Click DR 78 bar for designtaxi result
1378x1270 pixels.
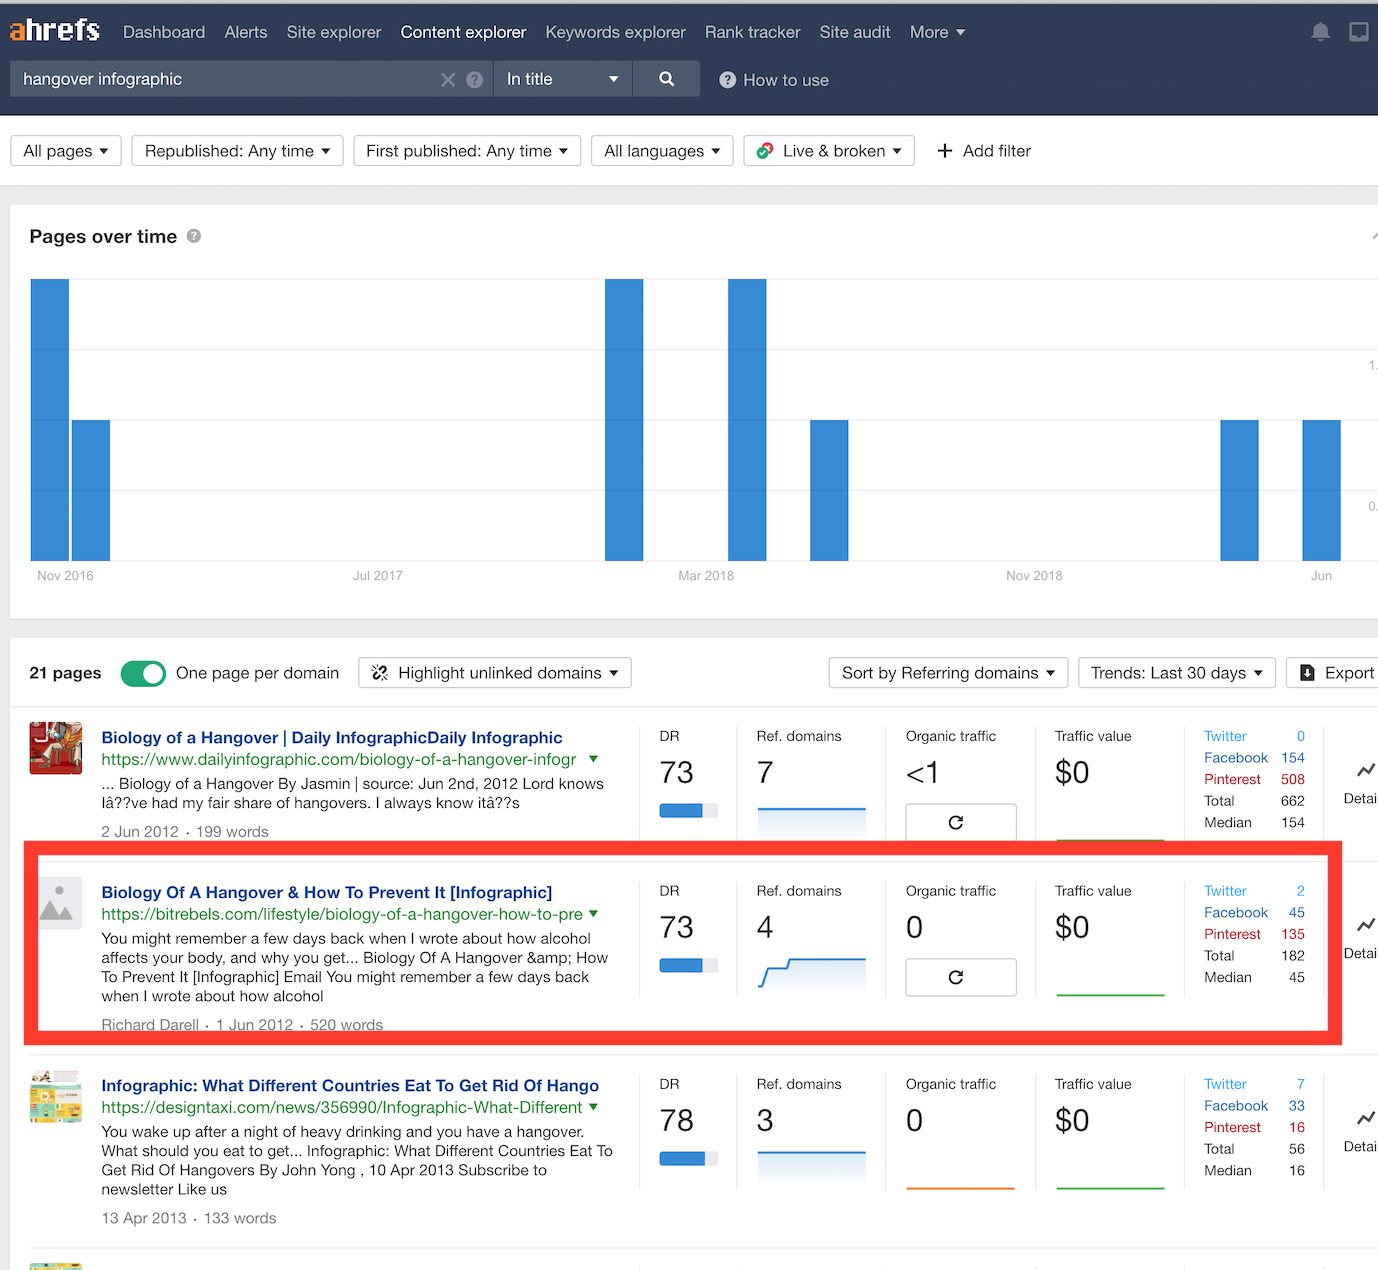click(x=688, y=1159)
